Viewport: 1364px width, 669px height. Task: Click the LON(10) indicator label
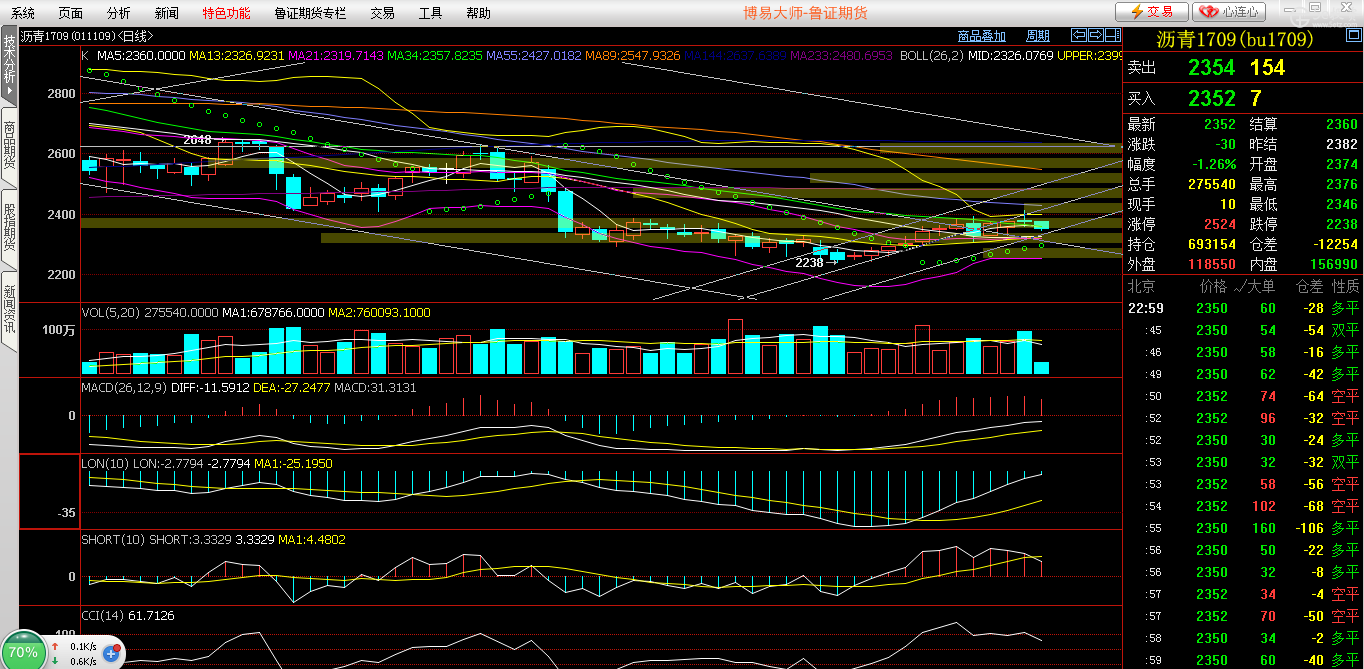(x=105, y=464)
